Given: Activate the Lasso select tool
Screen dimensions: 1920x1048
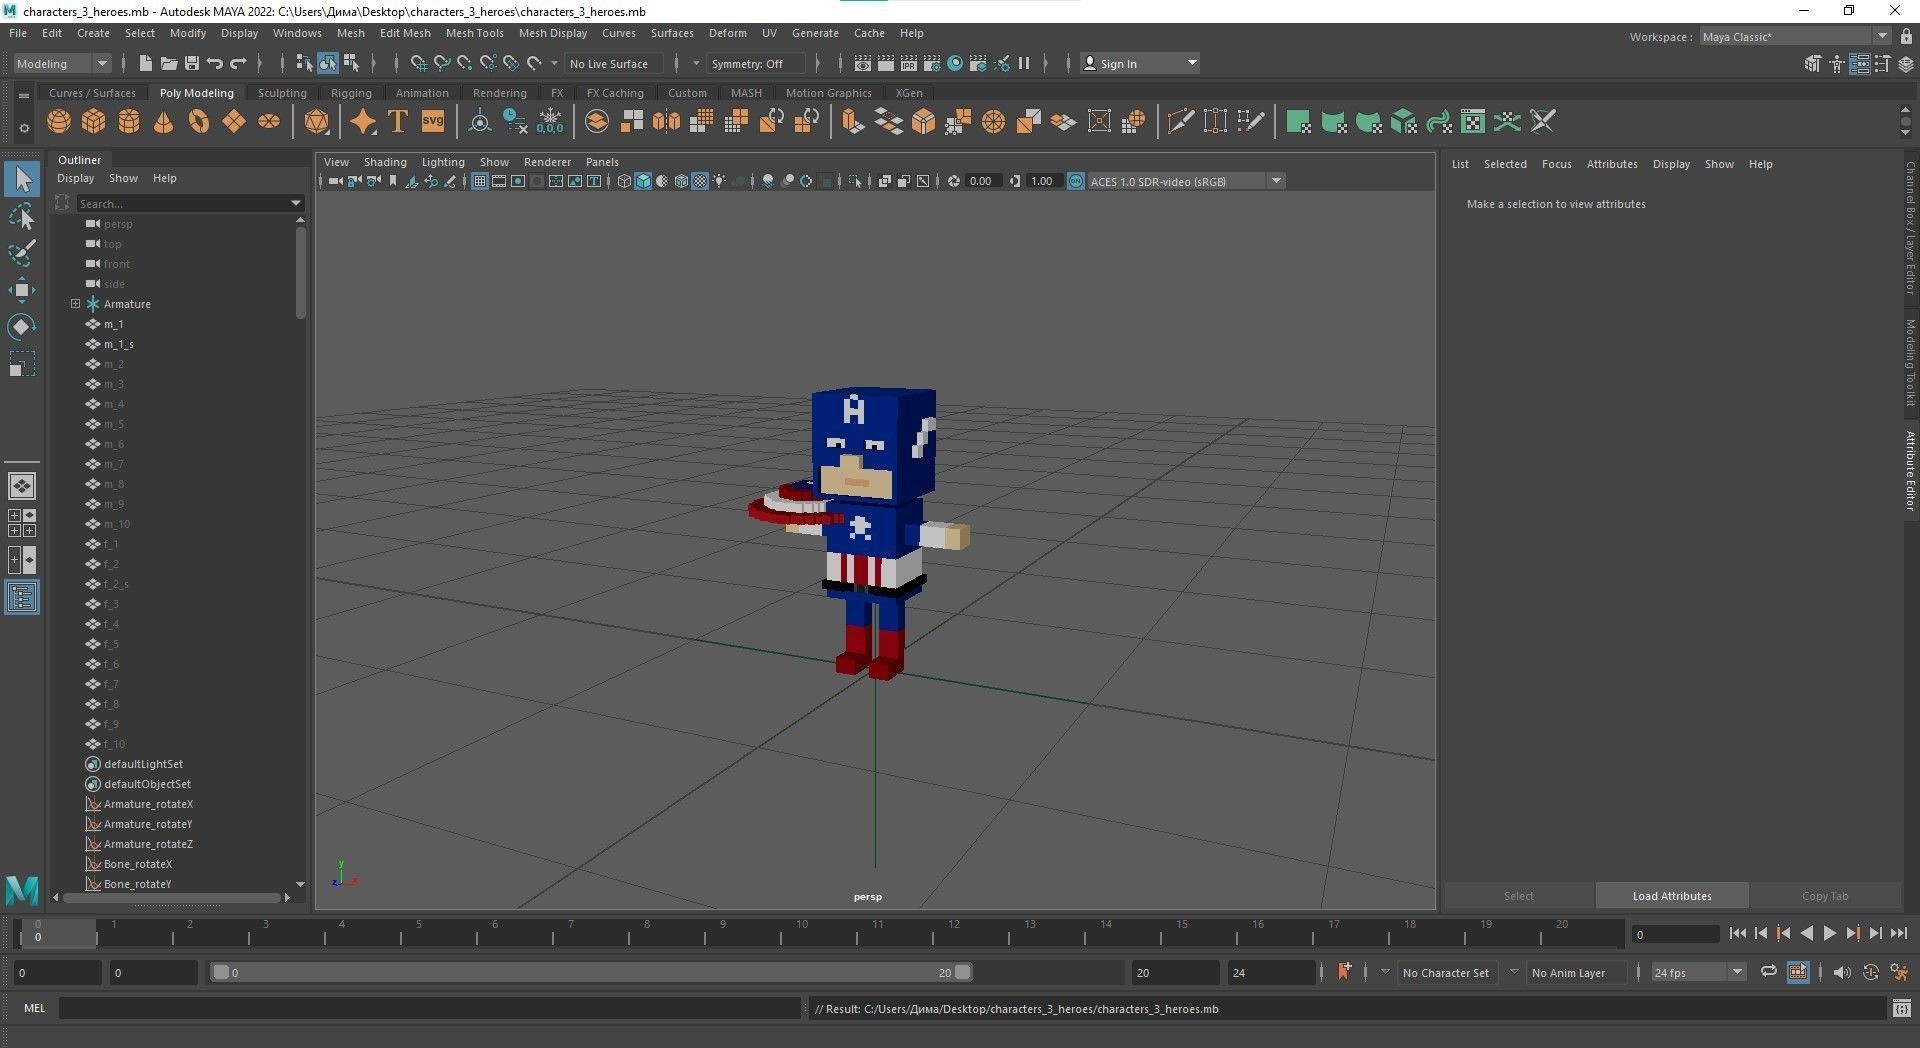Looking at the screenshot, I should click(x=22, y=216).
